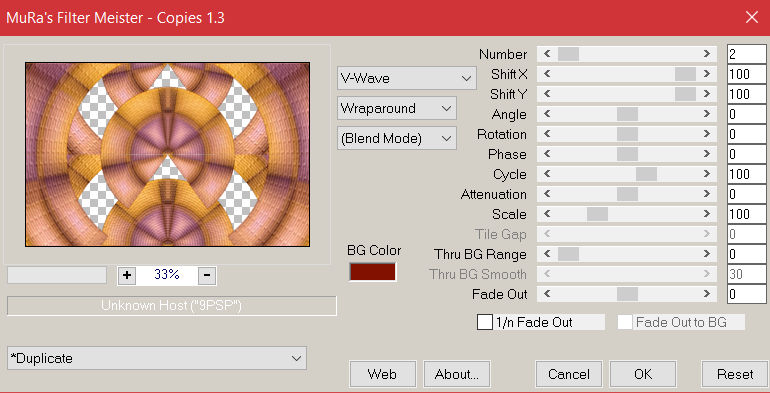The height and width of the screenshot is (393, 770).
Task: Click the Thru BG Range left arrow
Action: pos(547,254)
